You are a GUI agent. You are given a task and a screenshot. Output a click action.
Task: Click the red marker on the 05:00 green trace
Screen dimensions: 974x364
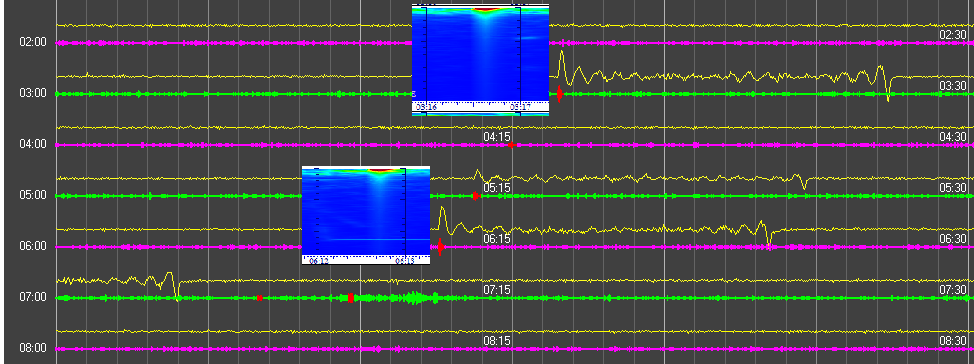[475, 196]
